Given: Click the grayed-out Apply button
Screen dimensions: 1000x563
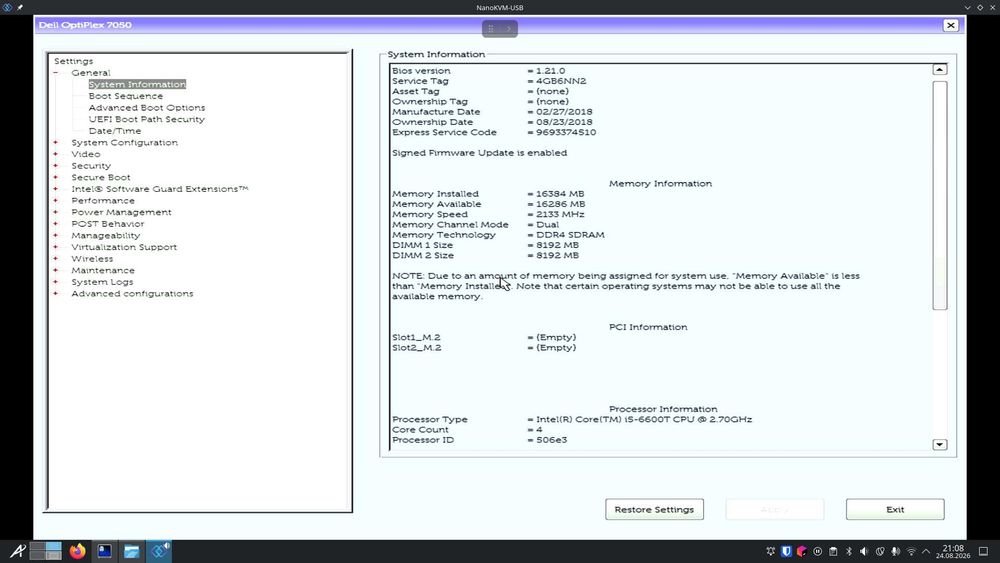Looking at the screenshot, I should 775,509.
